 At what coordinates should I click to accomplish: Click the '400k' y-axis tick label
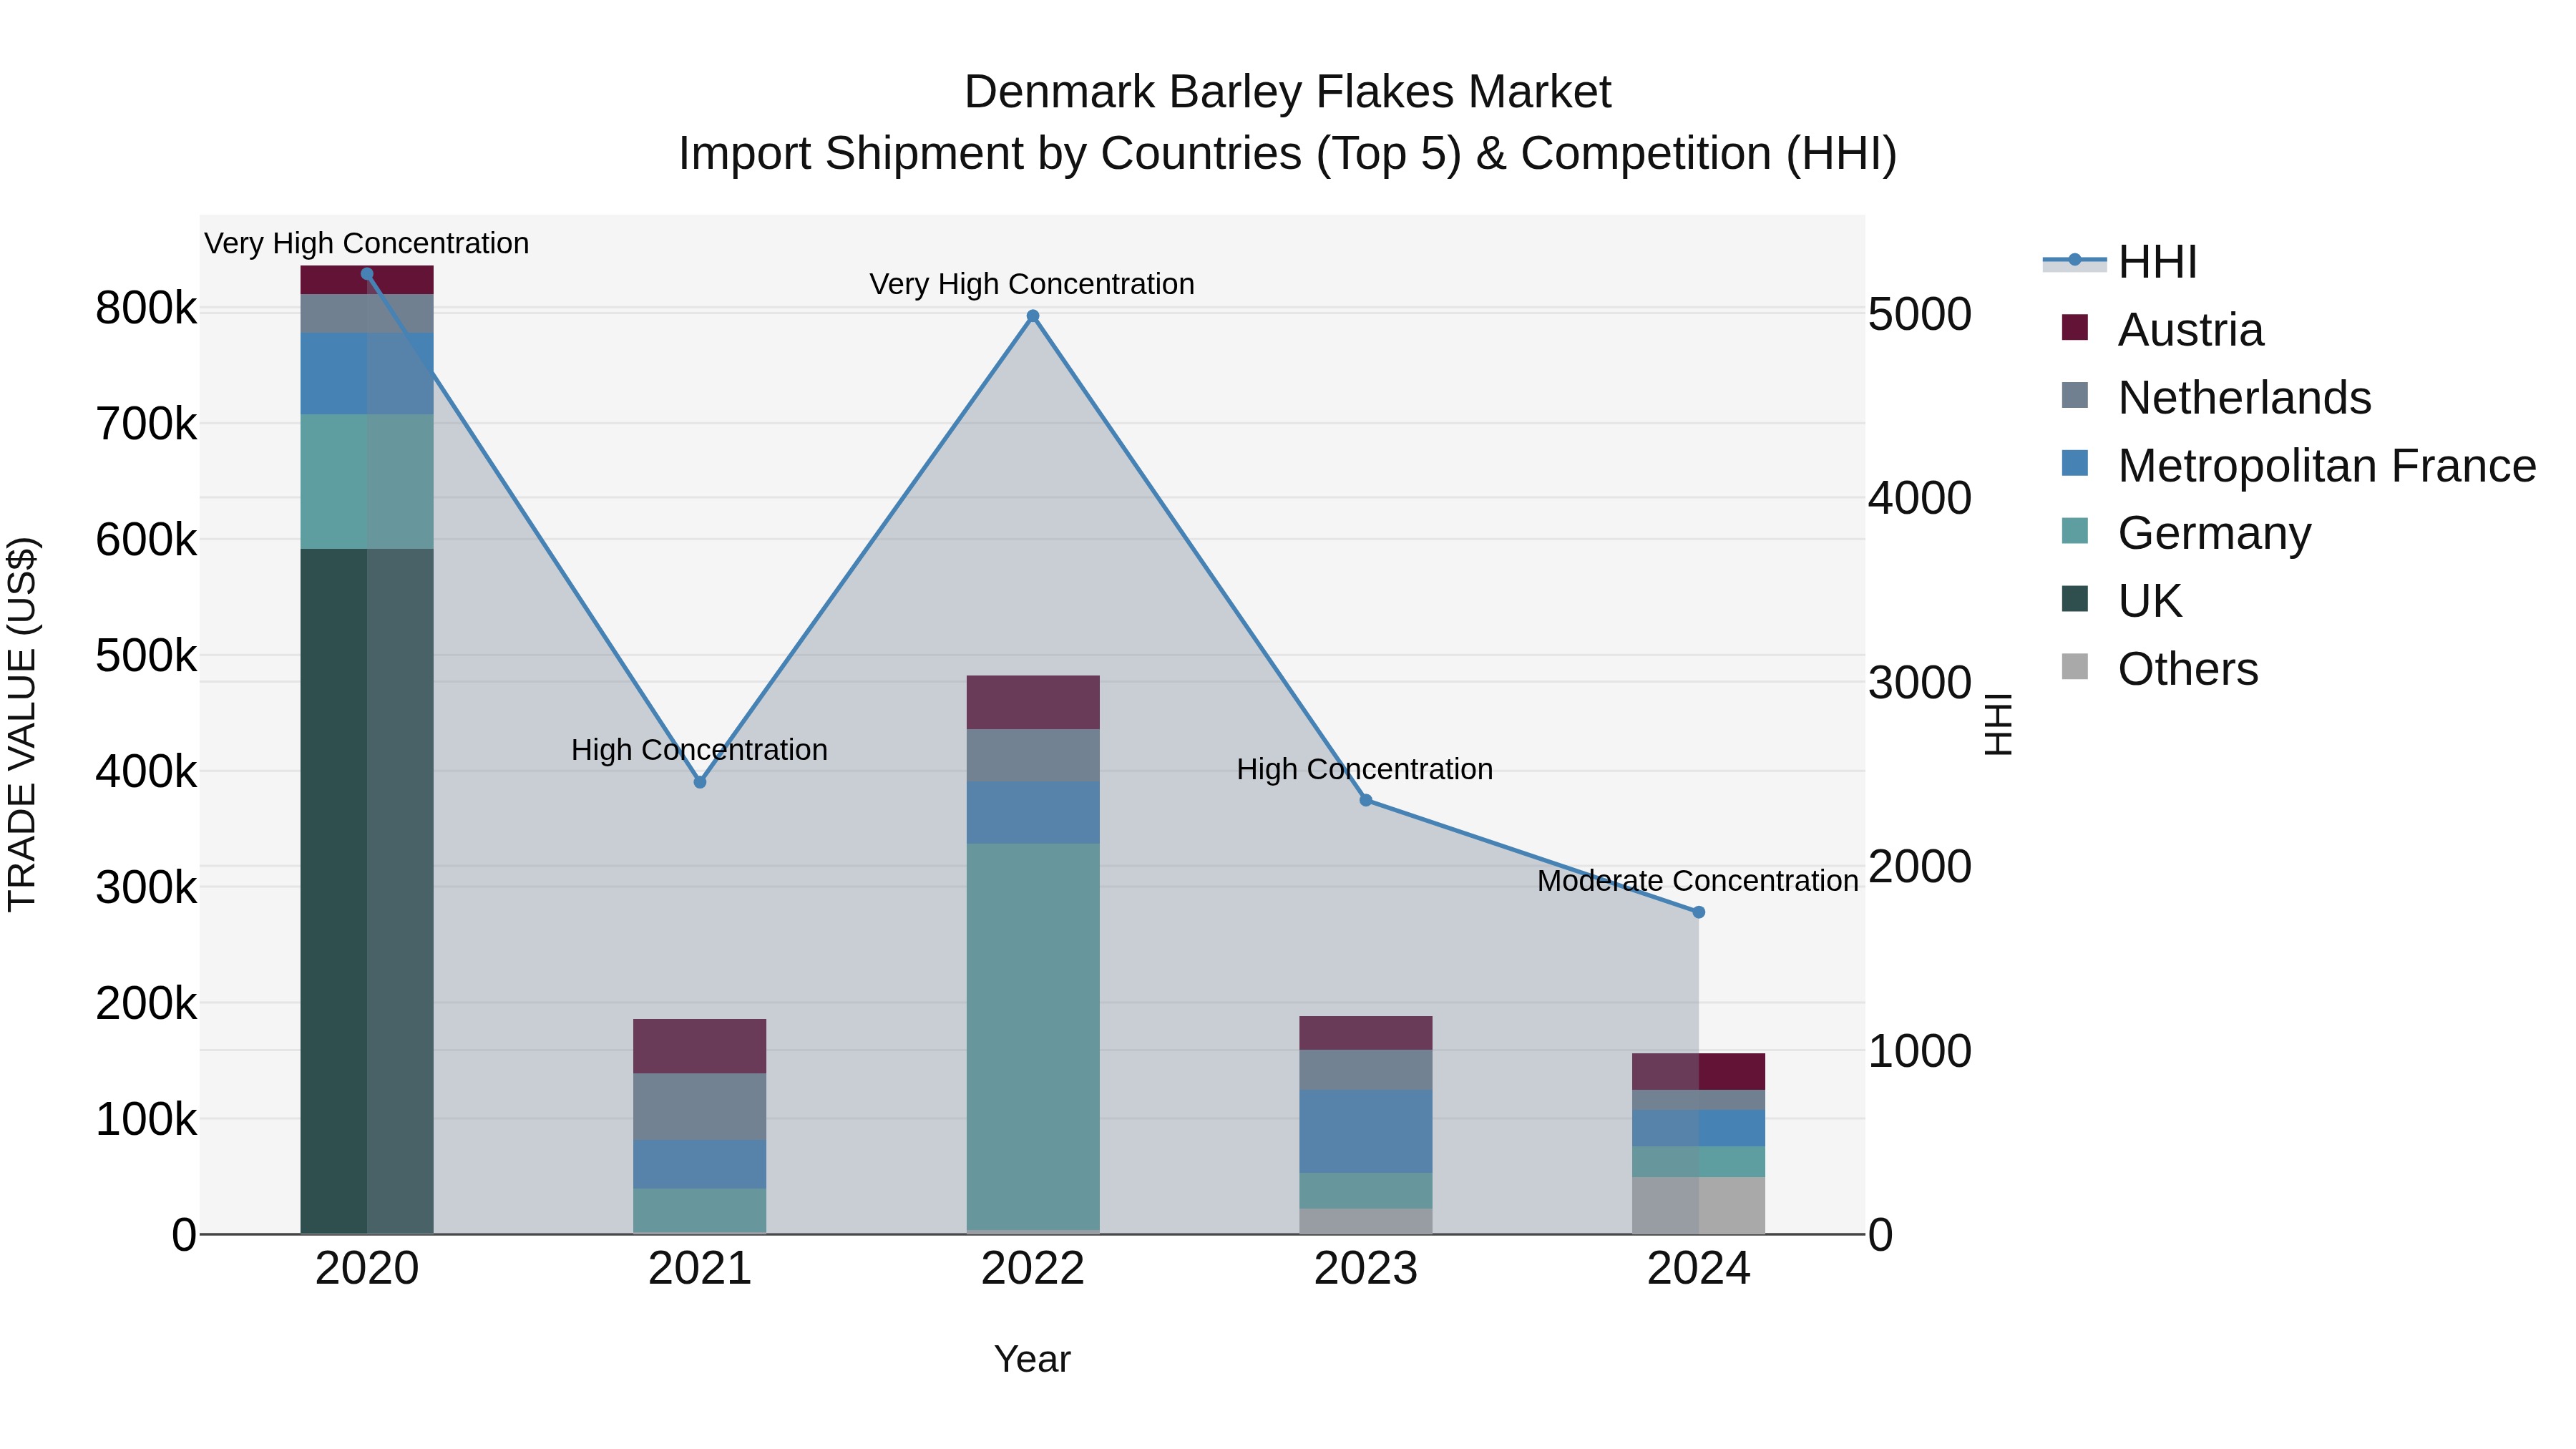pos(147,771)
